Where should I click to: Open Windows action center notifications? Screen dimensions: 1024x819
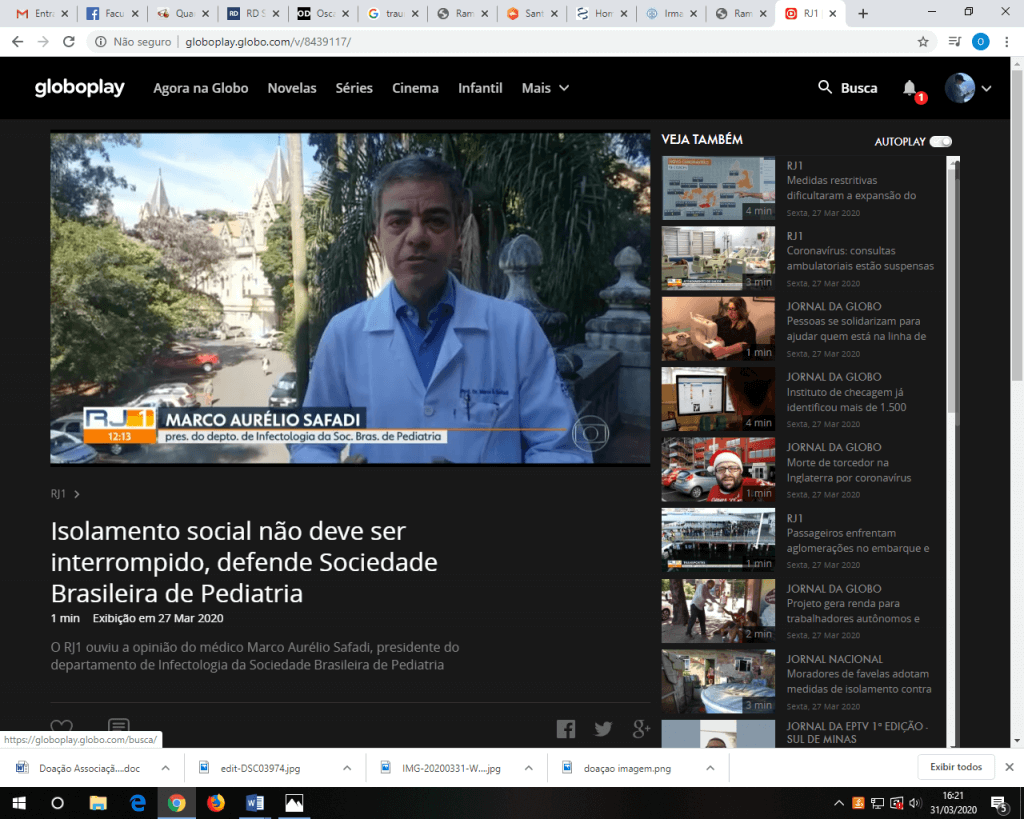coord(1000,803)
